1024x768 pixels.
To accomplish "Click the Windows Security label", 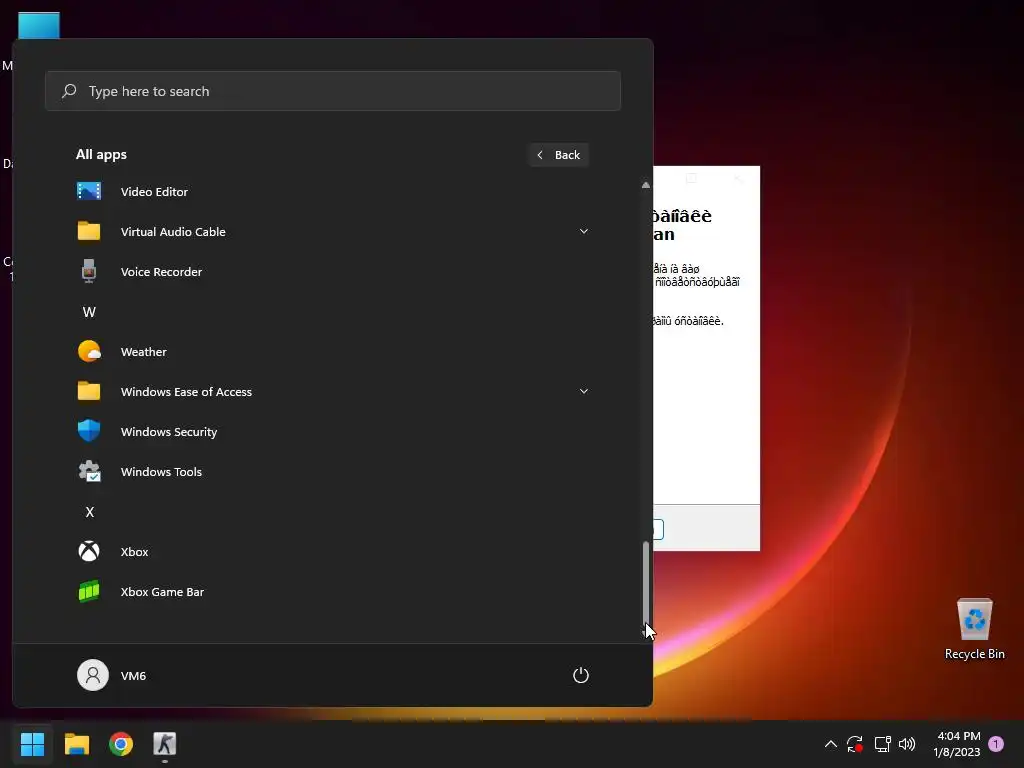I will pos(168,432).
